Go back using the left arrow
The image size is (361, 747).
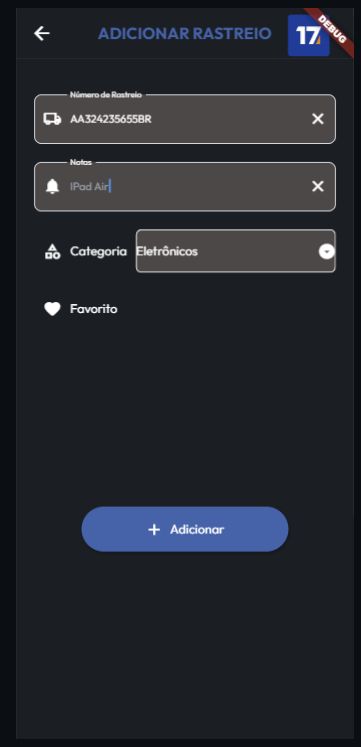(x=42, y=33)
